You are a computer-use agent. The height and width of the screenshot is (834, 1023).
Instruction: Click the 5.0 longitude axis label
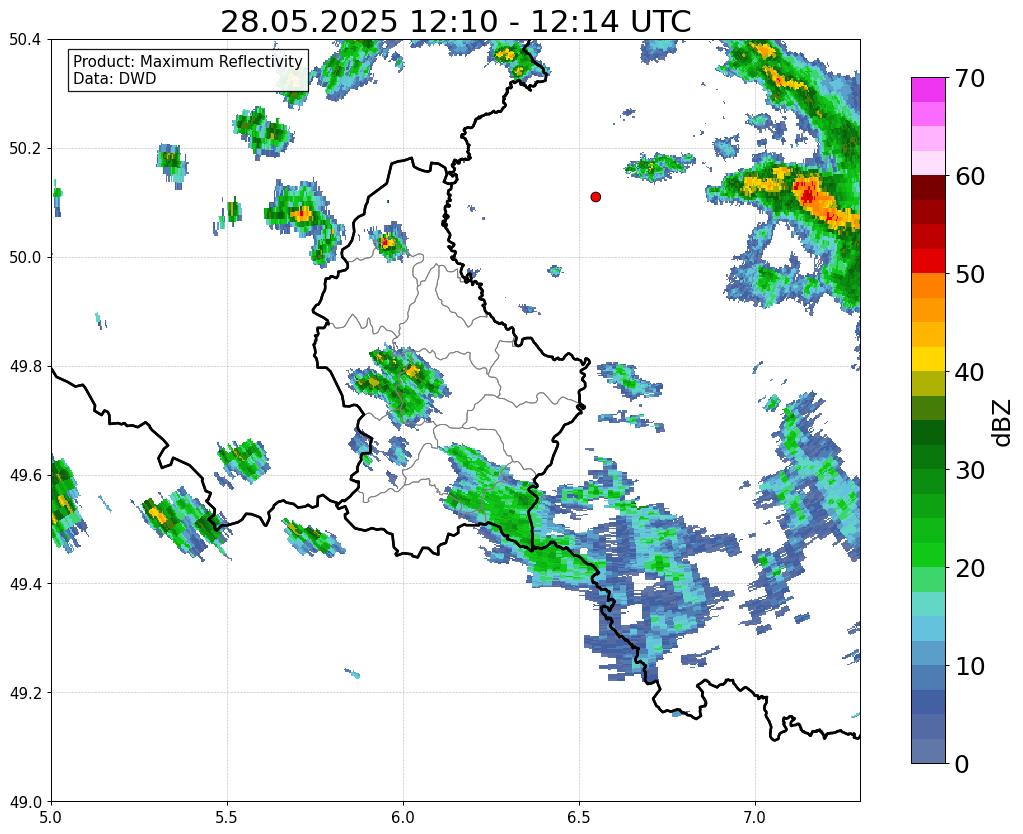click(51, 817)
